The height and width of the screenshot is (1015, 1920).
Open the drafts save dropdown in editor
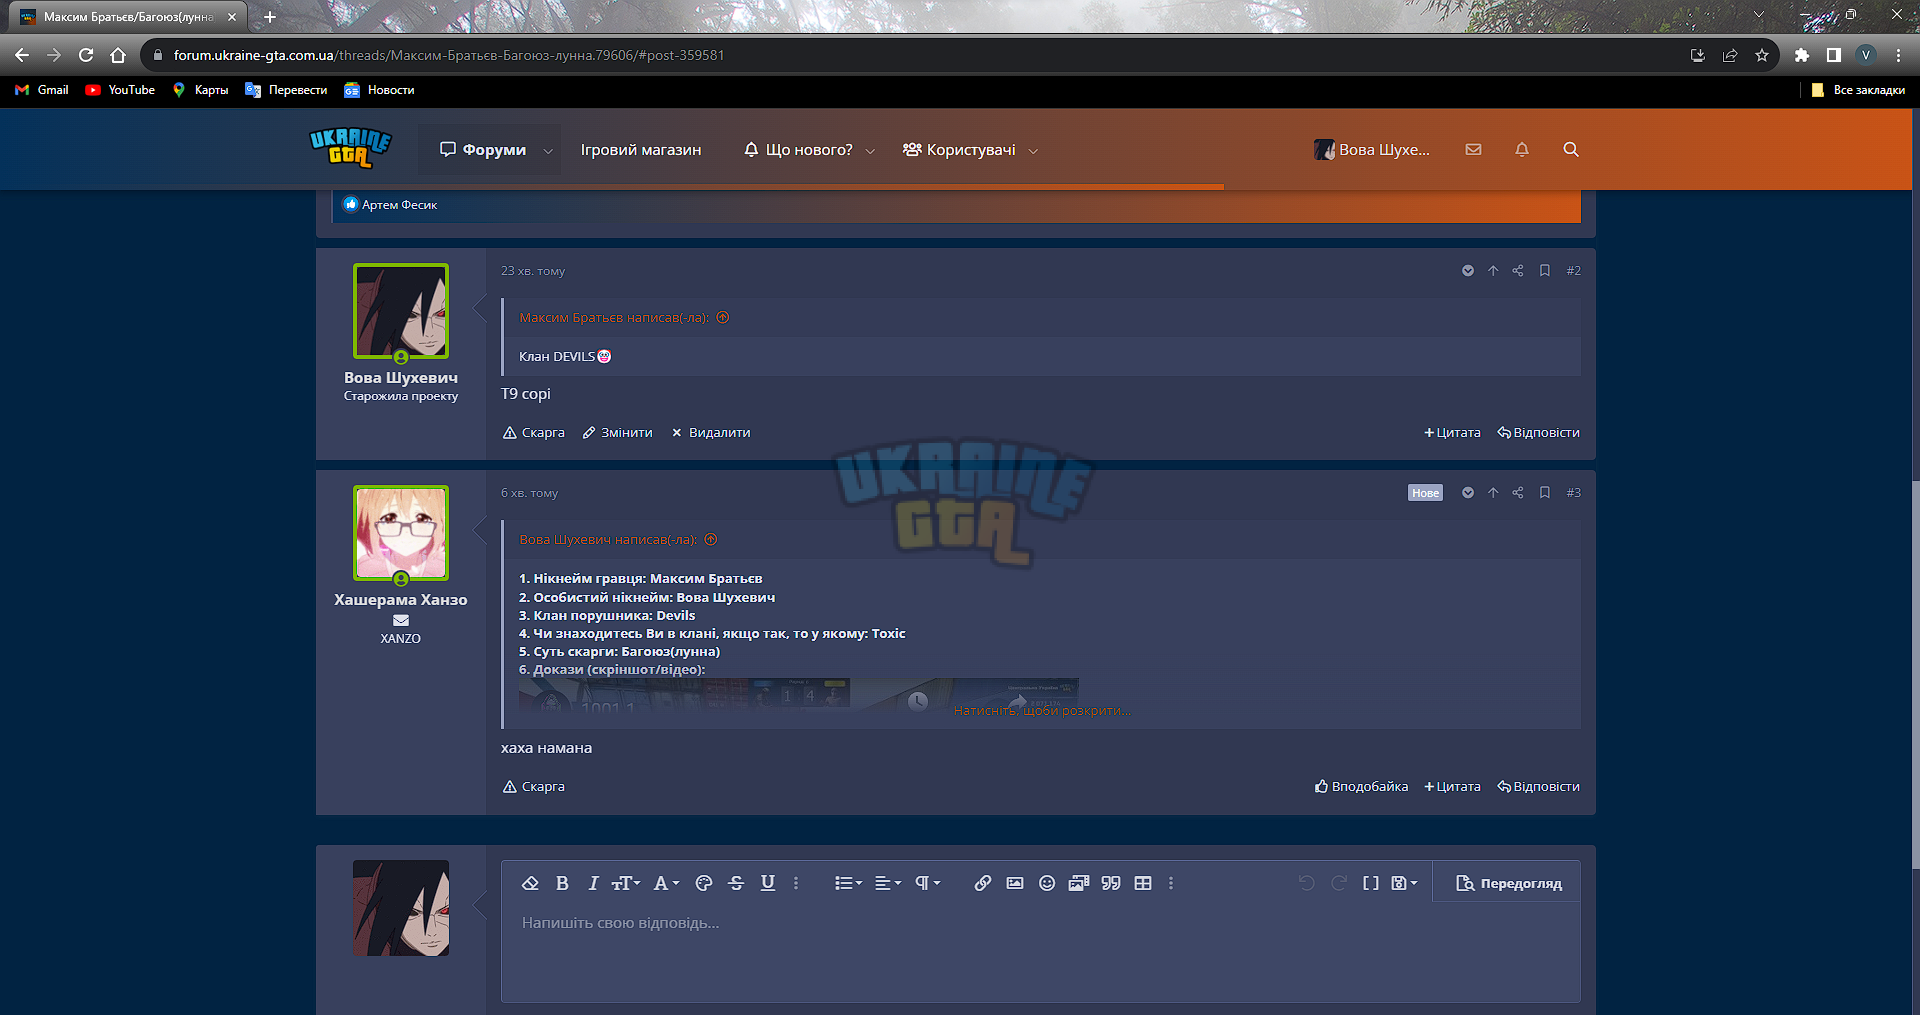[1404, 883]
